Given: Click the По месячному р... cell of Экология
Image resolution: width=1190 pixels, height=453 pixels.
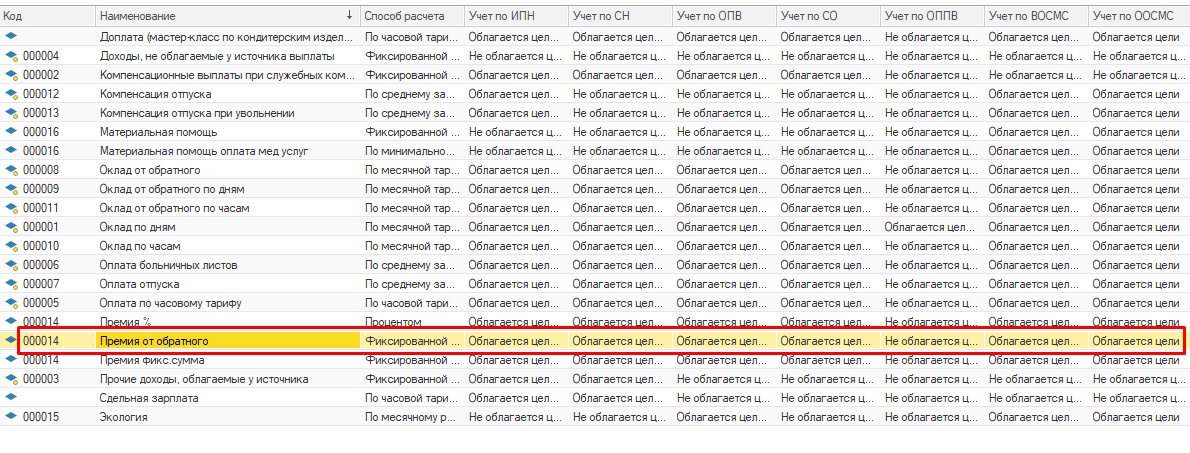Looking at the screenshot, I should click(x=413, y=417).
